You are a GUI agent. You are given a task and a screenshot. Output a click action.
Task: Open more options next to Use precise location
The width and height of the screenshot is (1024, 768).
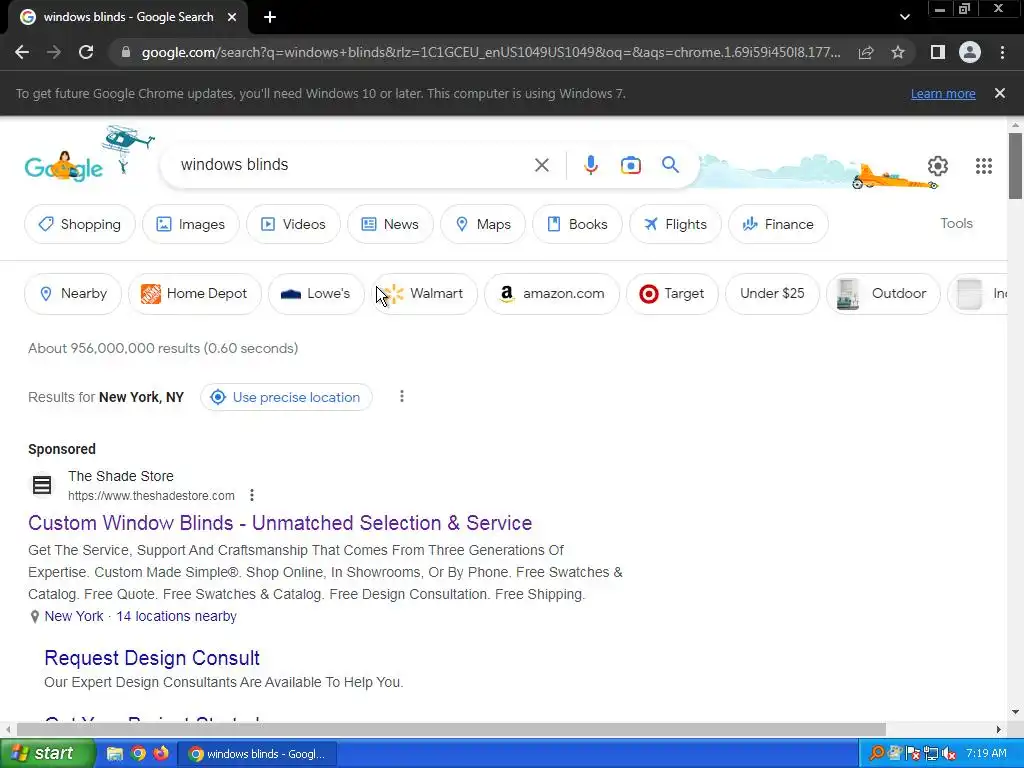coord(402,396)
